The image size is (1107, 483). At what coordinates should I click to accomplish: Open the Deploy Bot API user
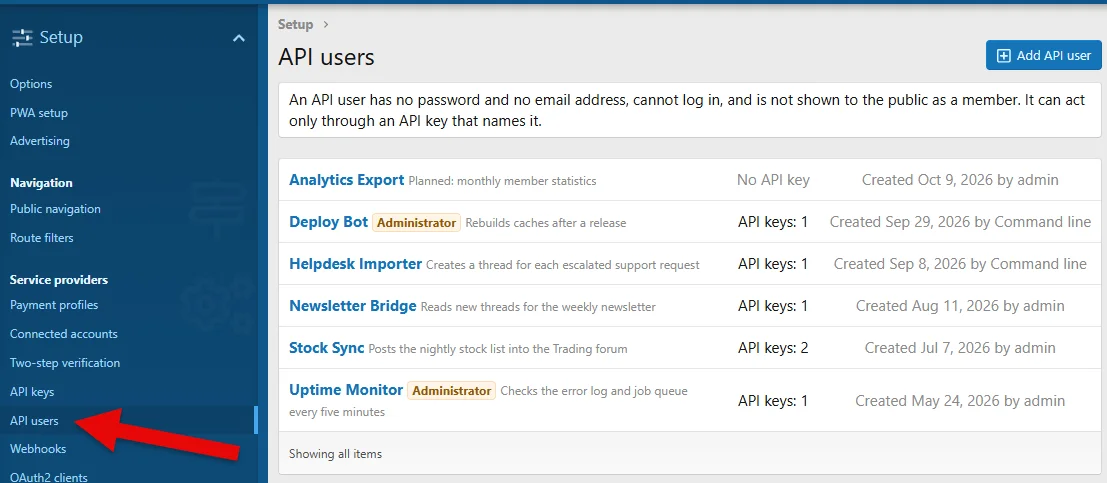[329, 222]
